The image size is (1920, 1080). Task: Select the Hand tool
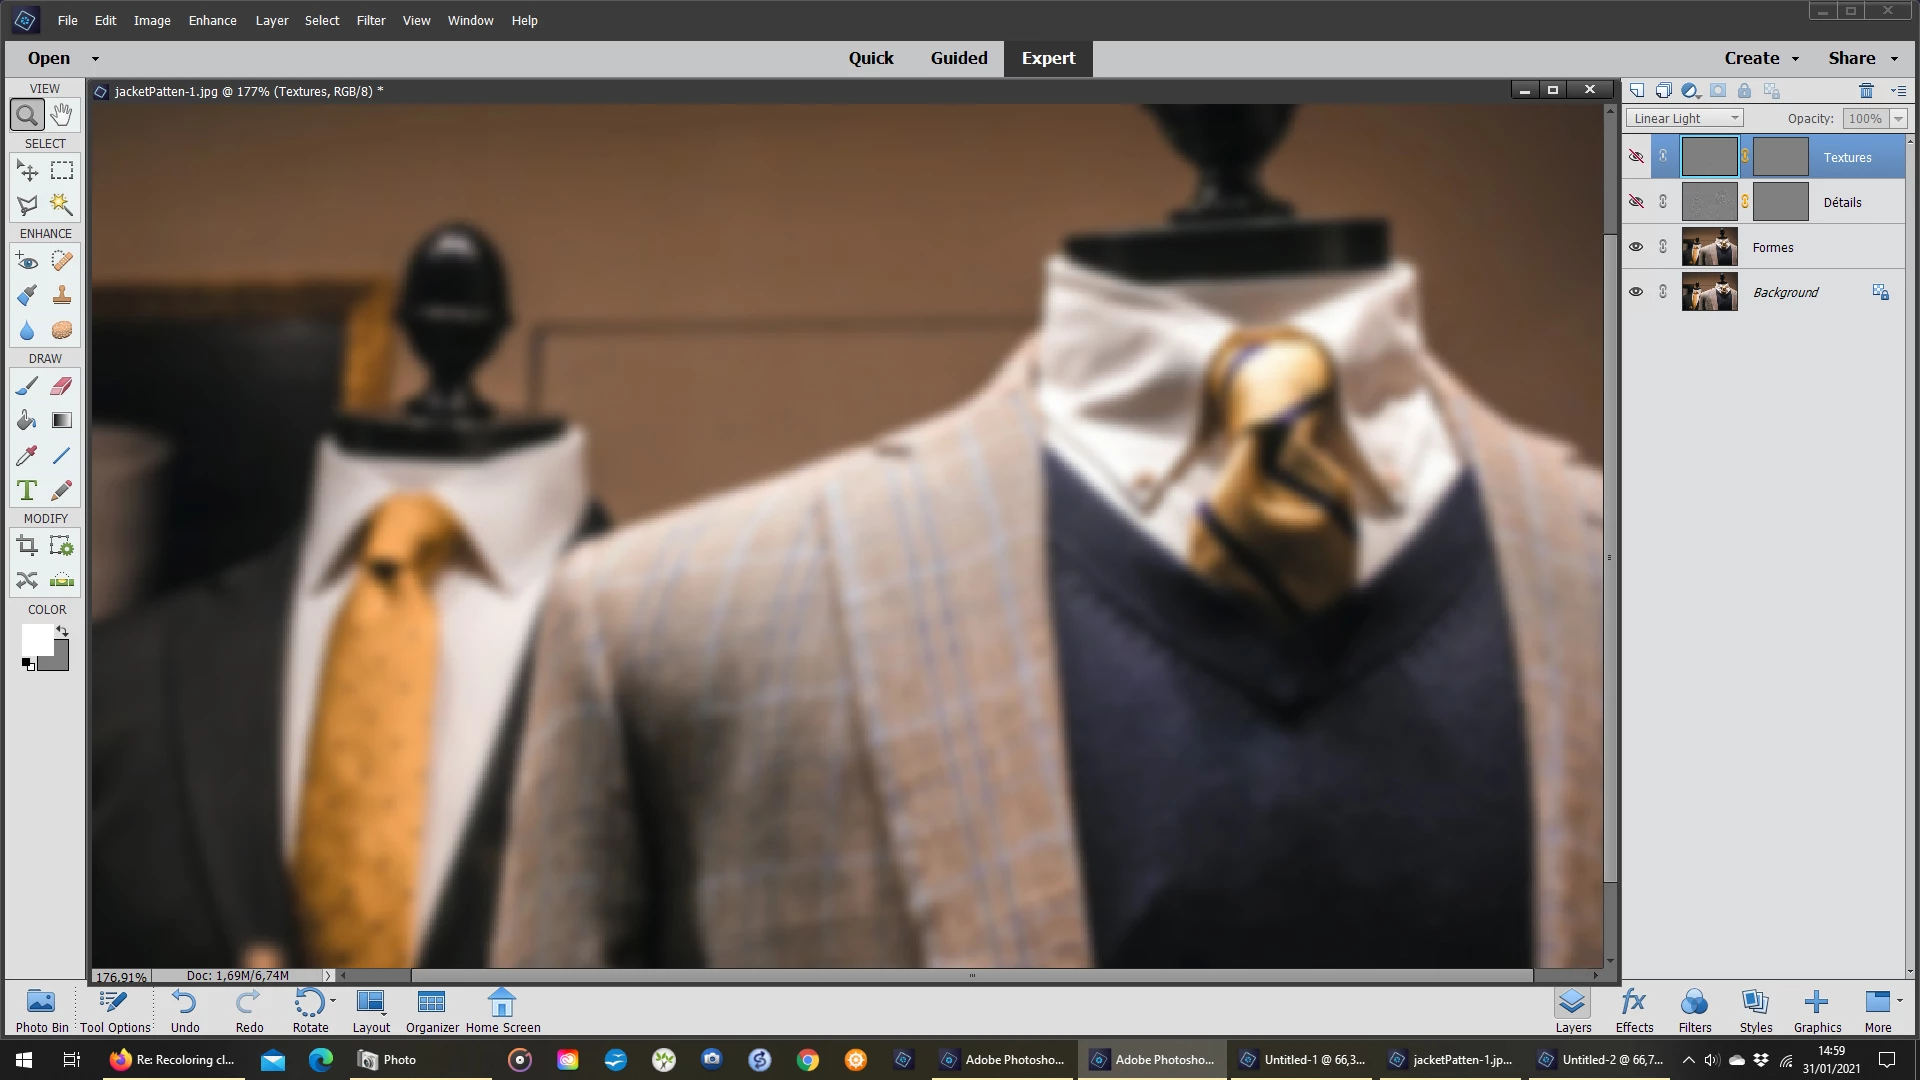61,115
